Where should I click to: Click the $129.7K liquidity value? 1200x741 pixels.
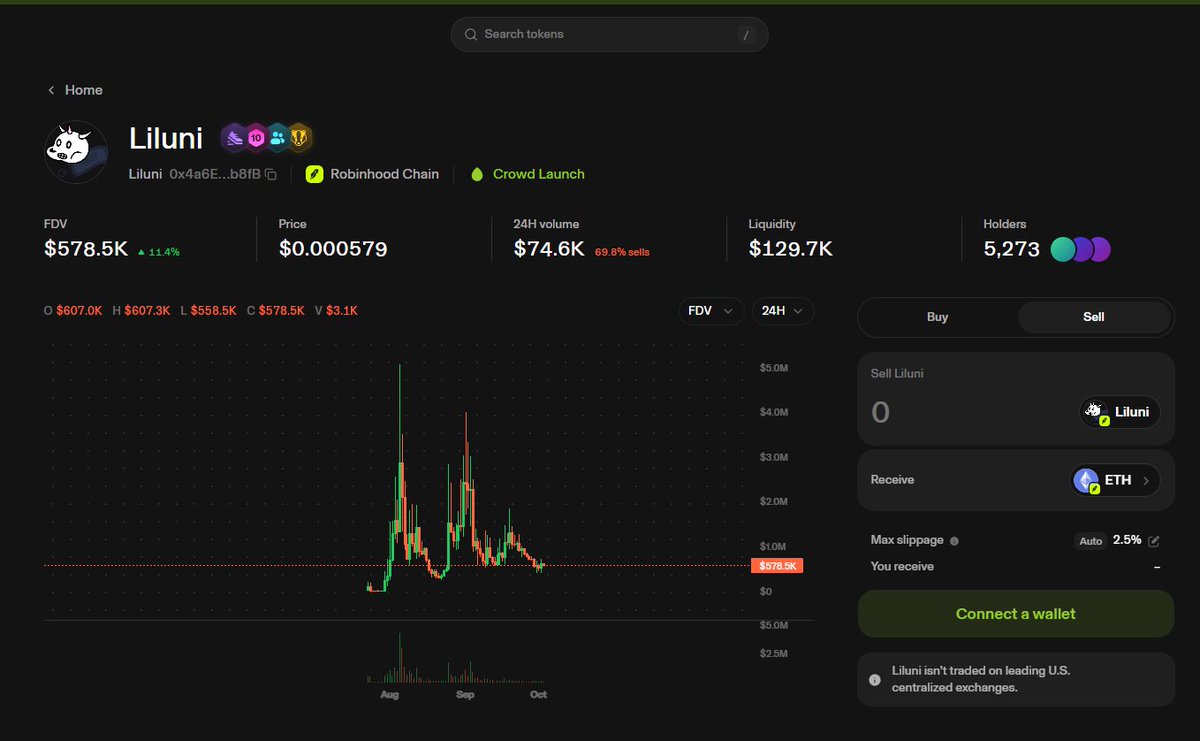click(x=791, y=249)
